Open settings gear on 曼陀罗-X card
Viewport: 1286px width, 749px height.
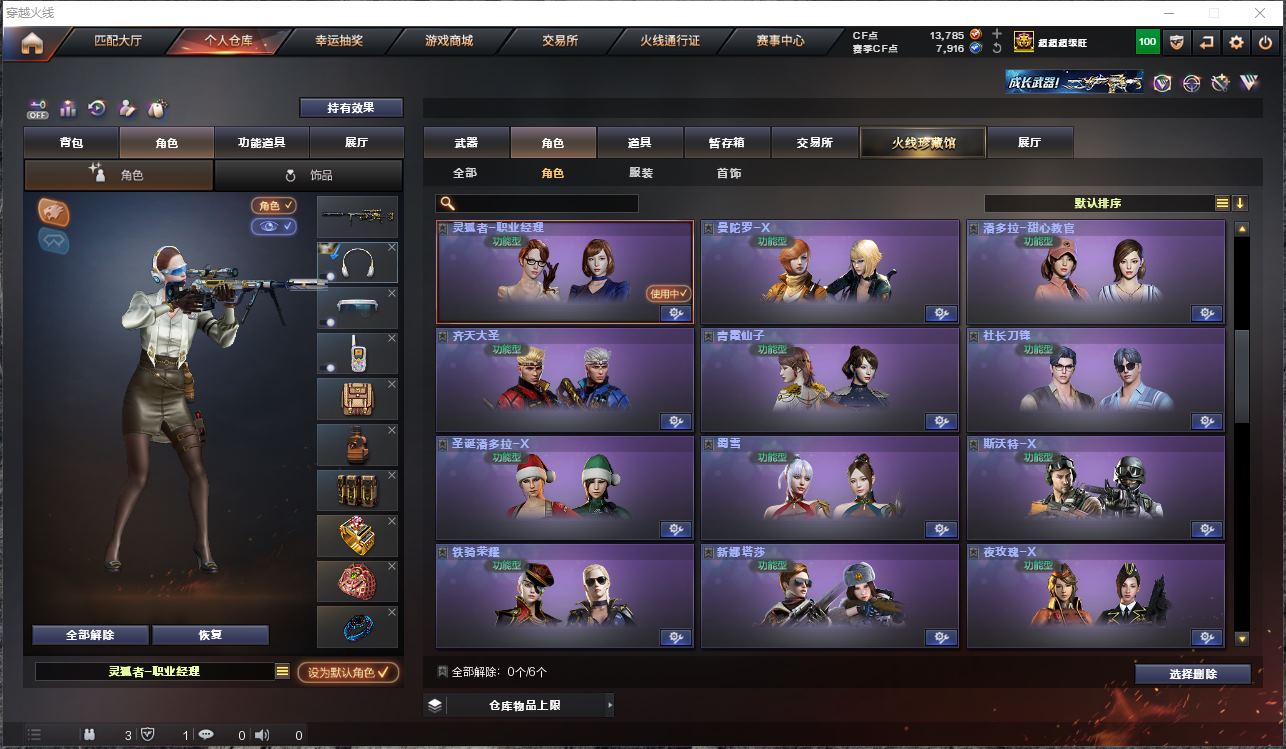pyautogui.click(x=941, y=314)
